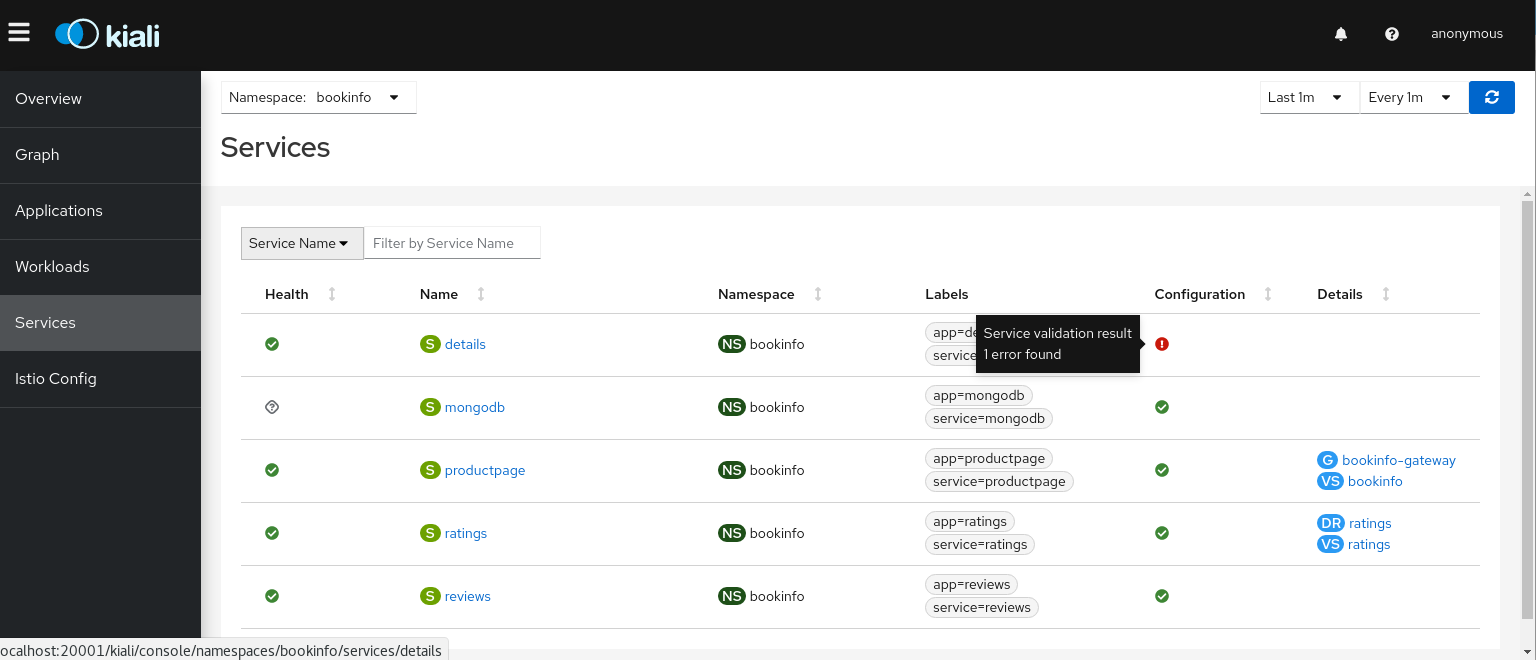Open the Every 1m refresh interval dropdown
This screenshot has height=660, width=1536.
pos(1412,98)
